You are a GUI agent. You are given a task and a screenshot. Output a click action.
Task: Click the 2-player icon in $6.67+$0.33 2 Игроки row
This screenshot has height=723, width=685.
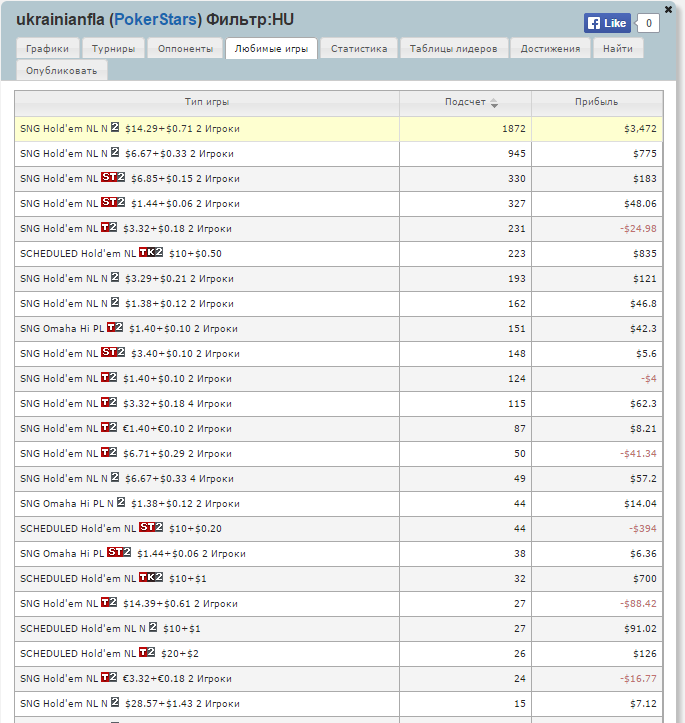click(x=115, y=152)
